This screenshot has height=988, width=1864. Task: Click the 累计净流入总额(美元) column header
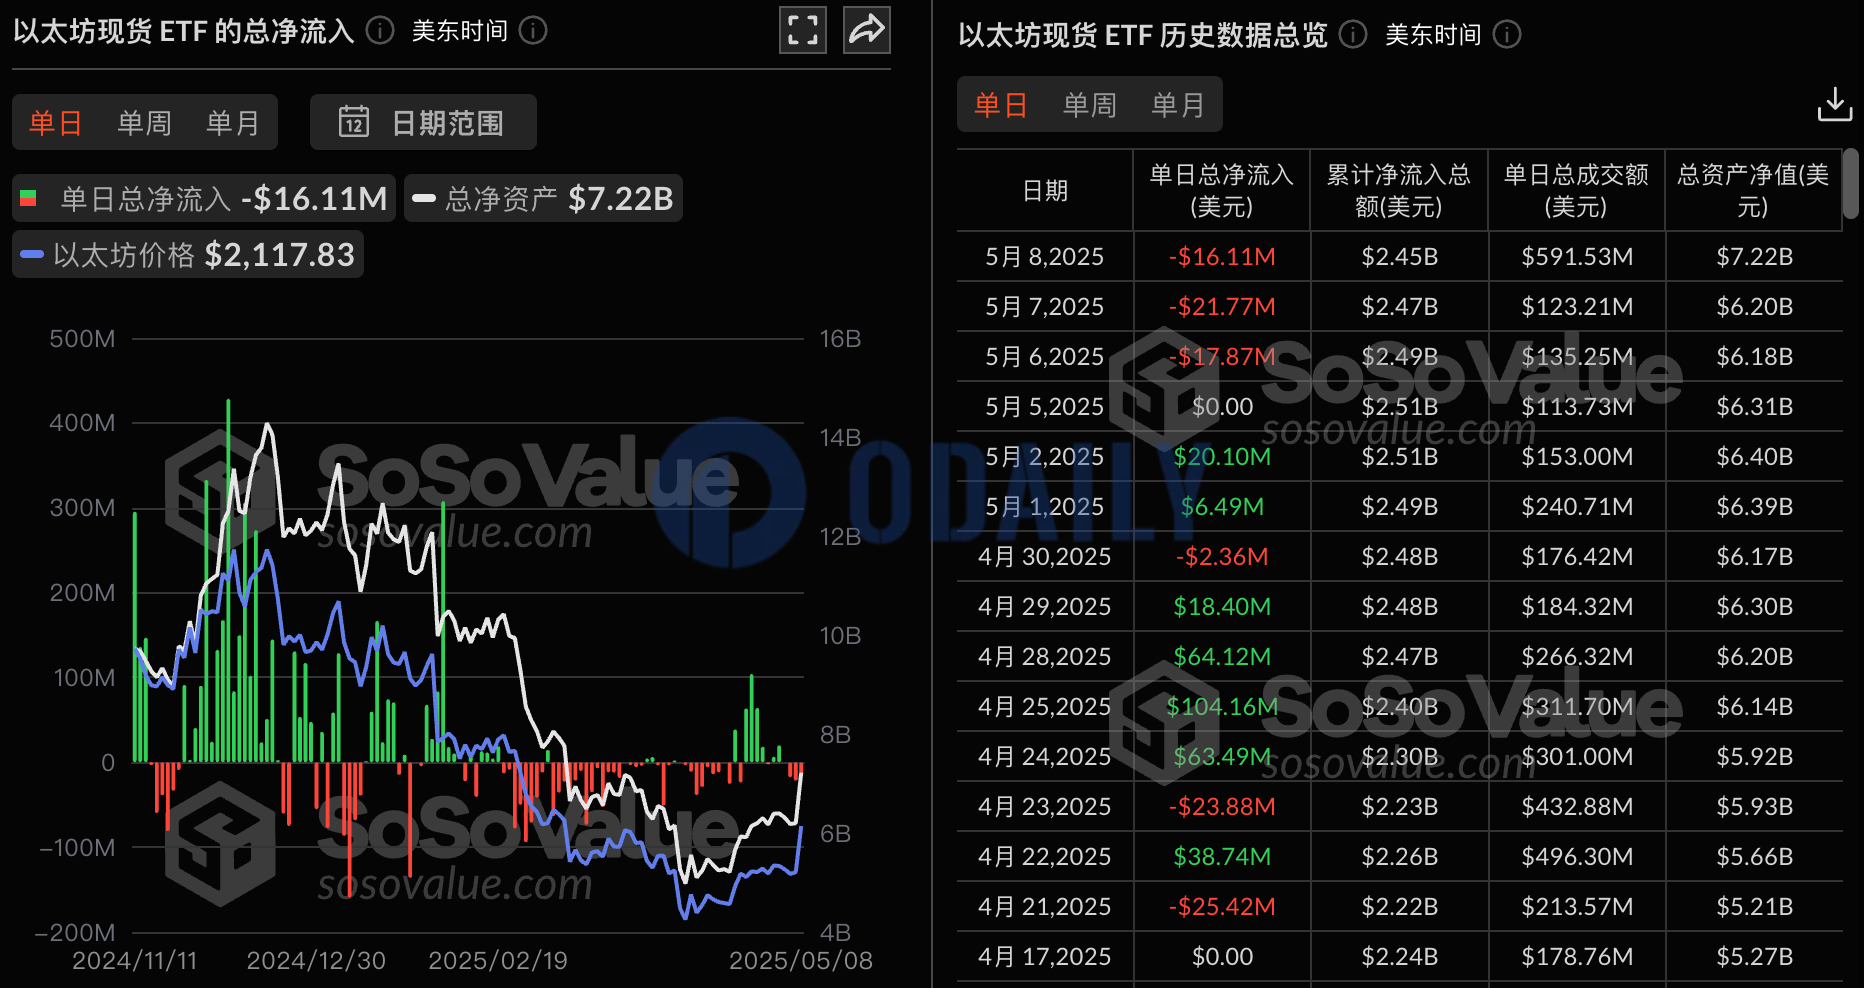(x=1398, y=190)
